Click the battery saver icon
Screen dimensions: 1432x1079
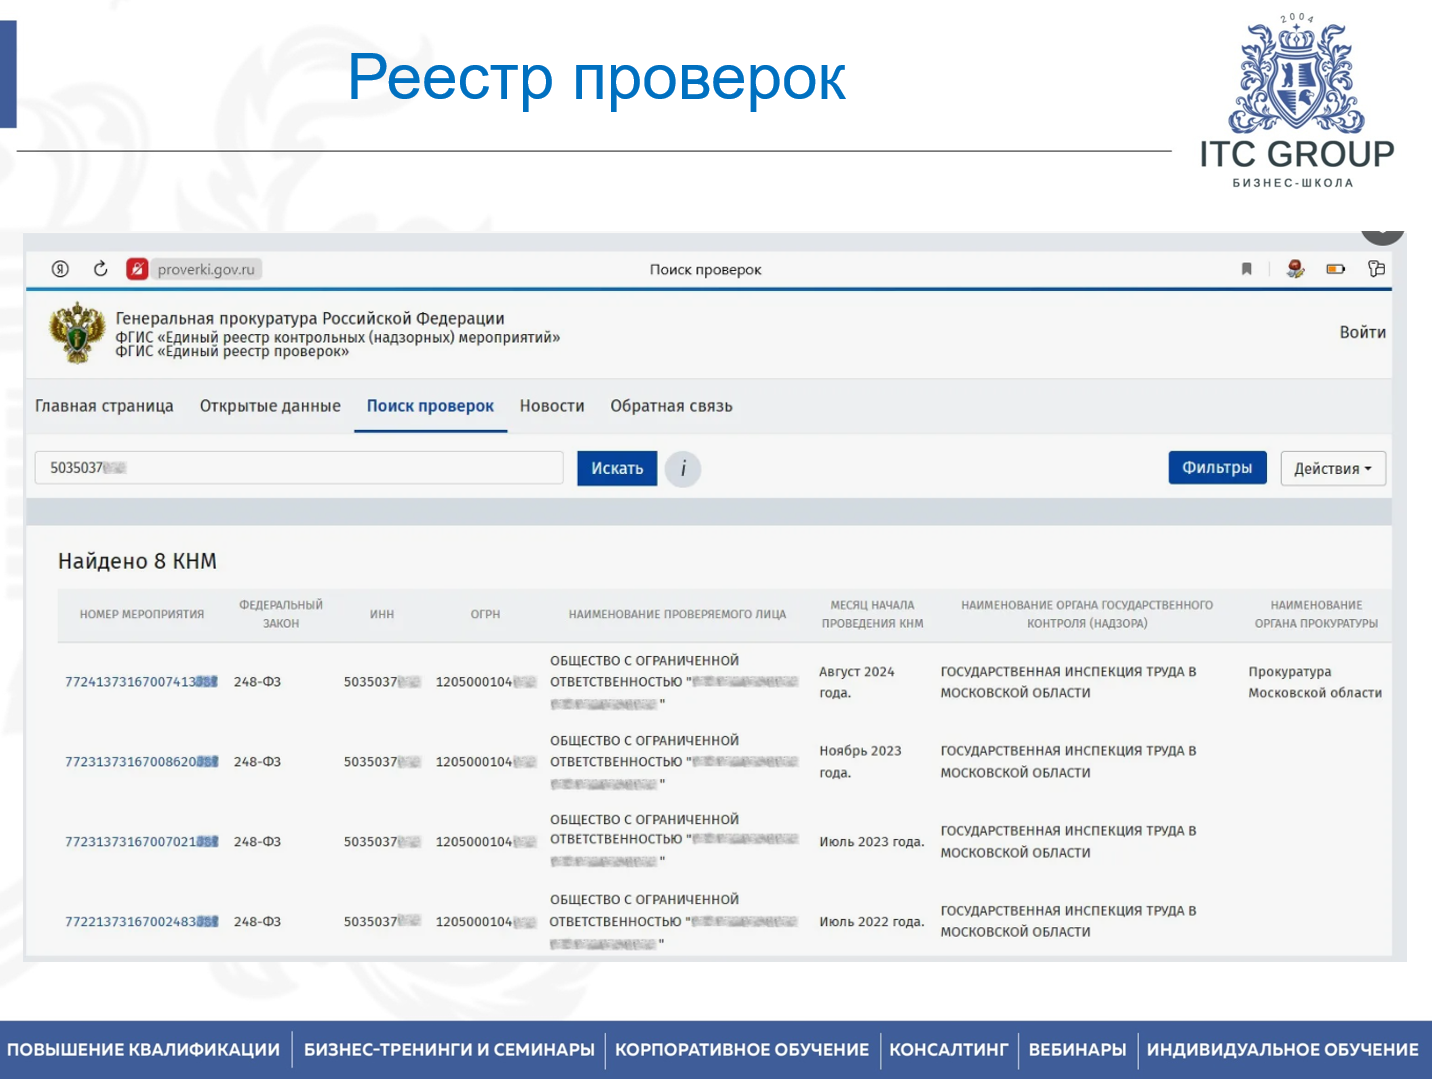click(x=1336, y=269)
